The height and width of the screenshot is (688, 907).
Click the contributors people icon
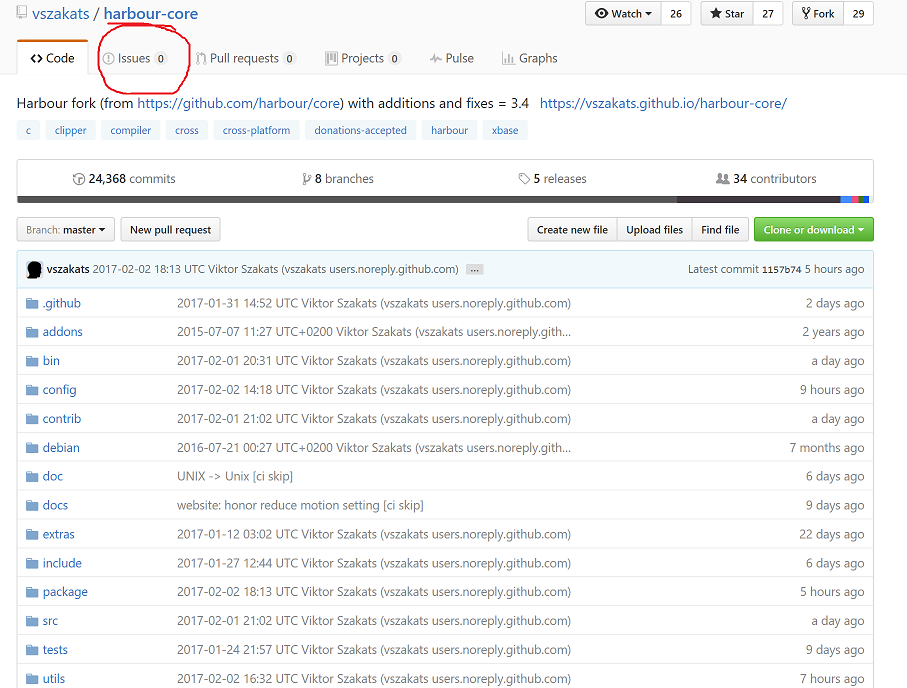(722, 179)
